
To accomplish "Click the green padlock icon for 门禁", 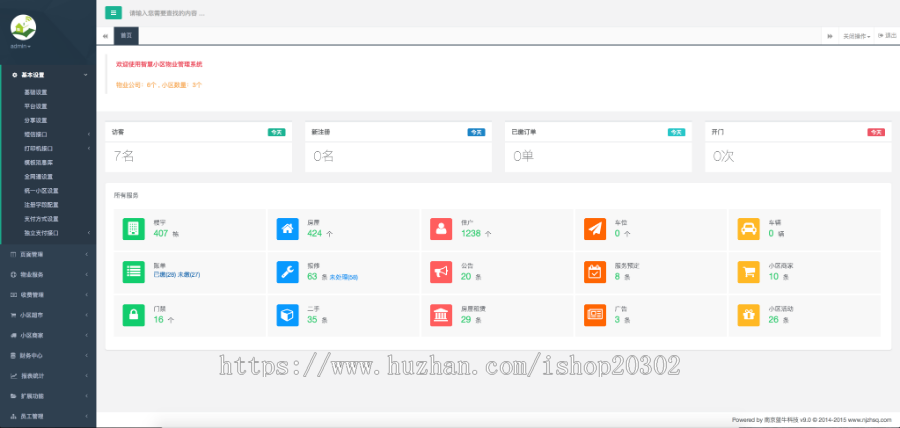I will (133, 315).
